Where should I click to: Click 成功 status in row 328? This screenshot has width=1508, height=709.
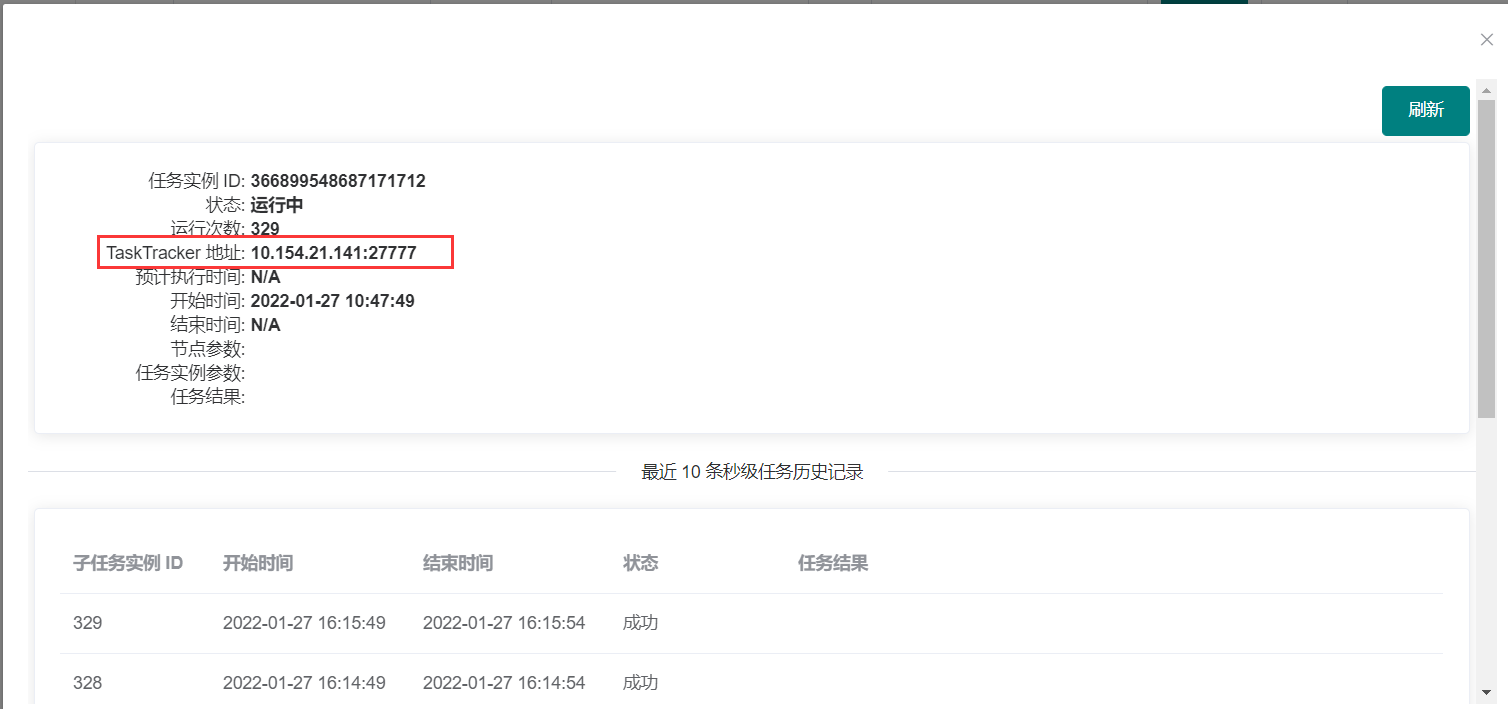641,683
